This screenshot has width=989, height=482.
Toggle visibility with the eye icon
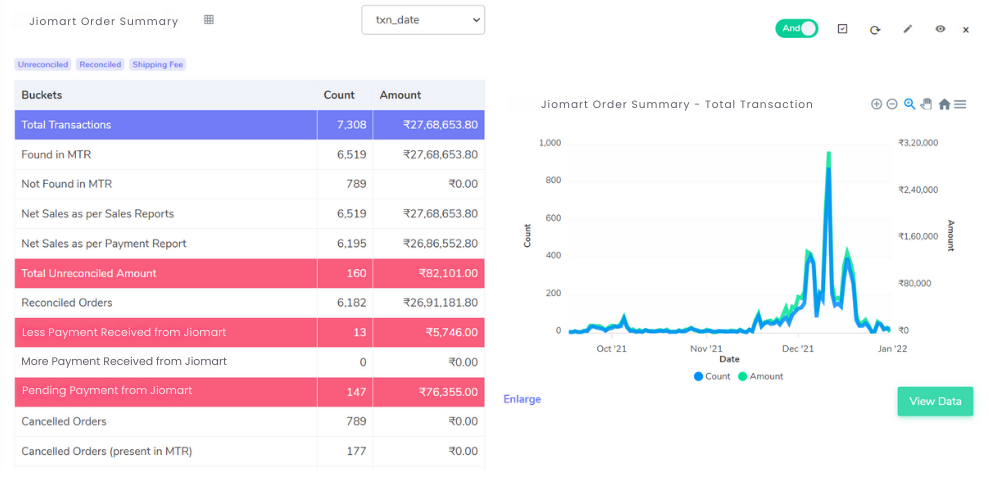coord(940,29)
